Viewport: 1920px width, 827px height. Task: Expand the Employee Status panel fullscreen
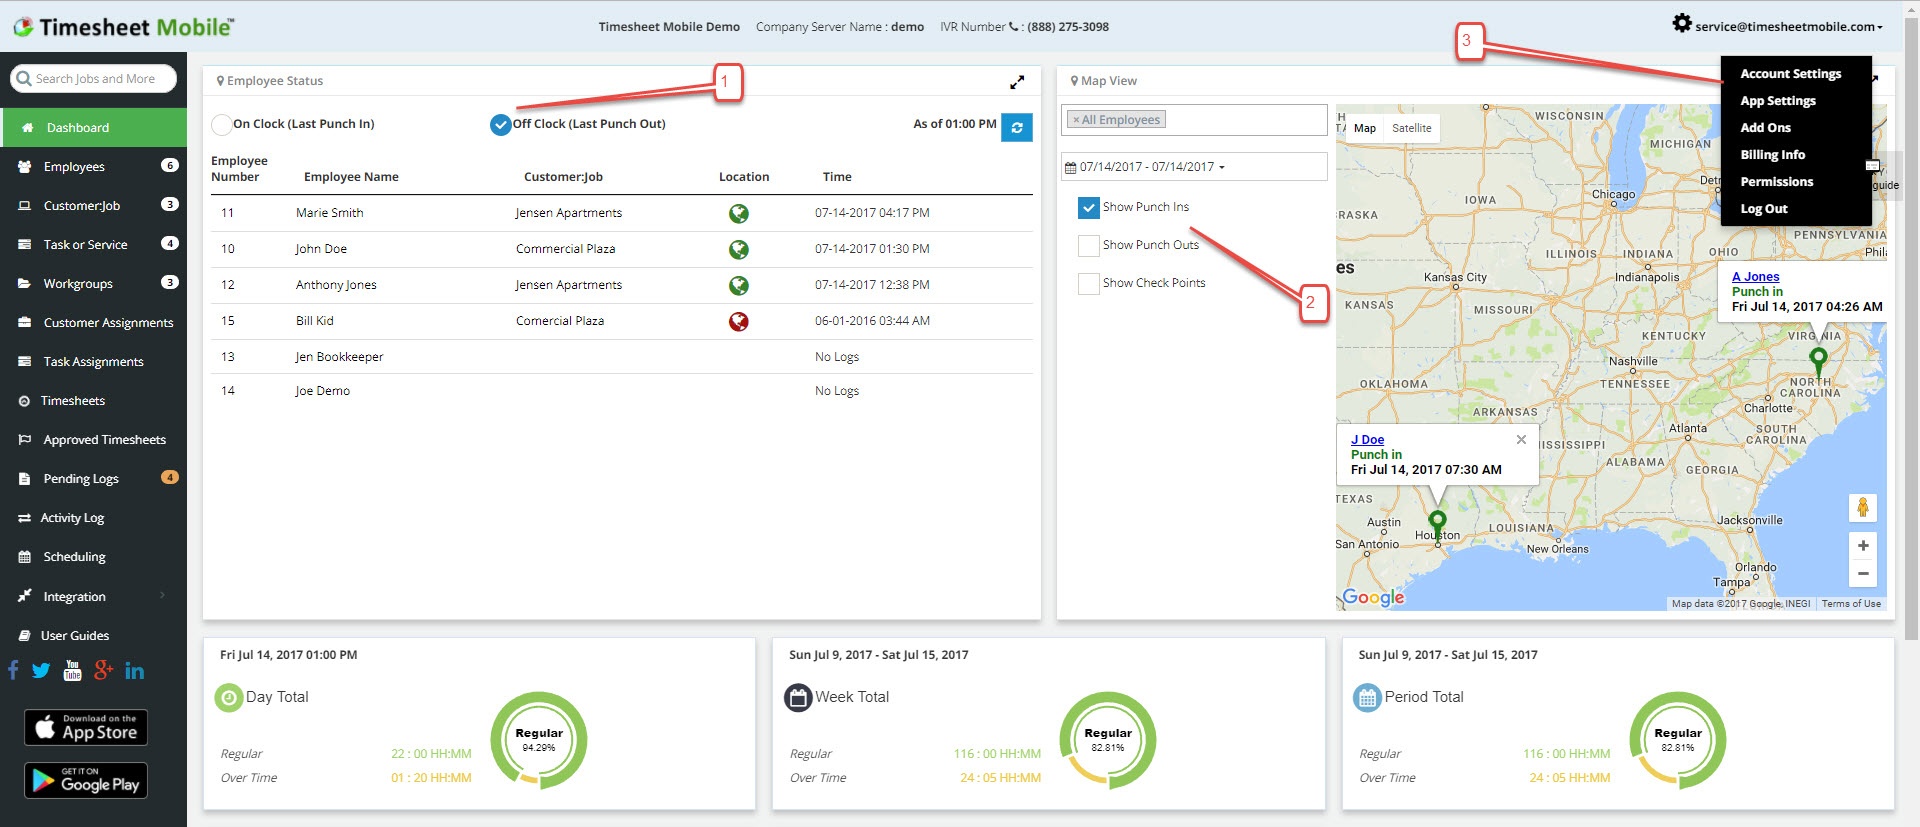coord(1017,82)
